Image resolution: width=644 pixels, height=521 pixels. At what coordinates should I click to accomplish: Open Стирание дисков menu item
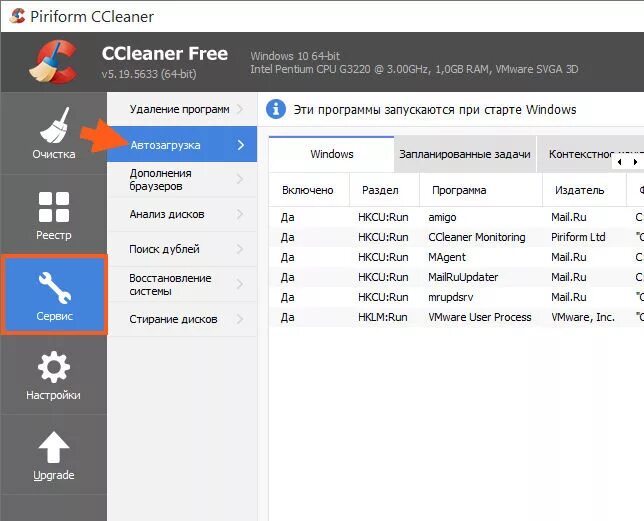pos(182,319)
